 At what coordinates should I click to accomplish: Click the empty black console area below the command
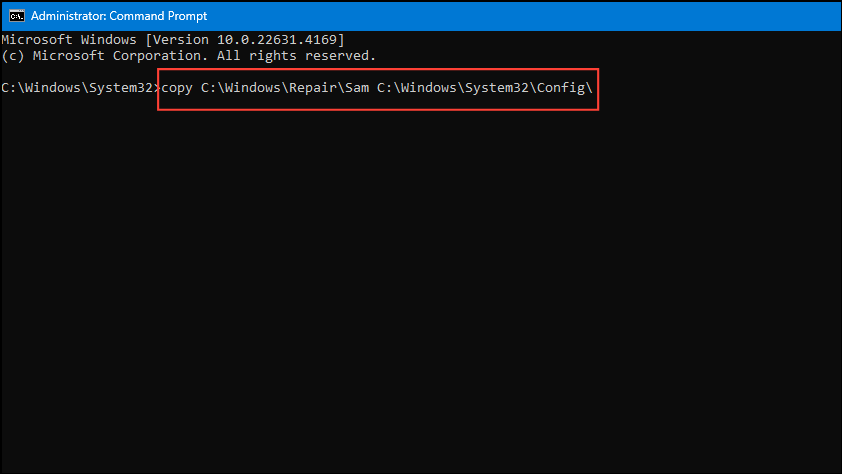[421, 290]
